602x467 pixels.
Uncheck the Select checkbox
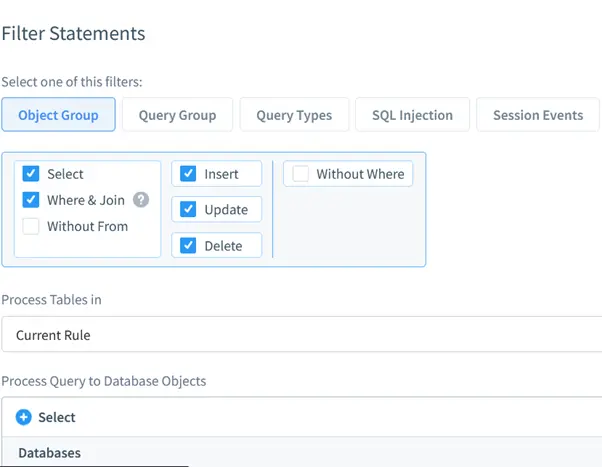31,174
